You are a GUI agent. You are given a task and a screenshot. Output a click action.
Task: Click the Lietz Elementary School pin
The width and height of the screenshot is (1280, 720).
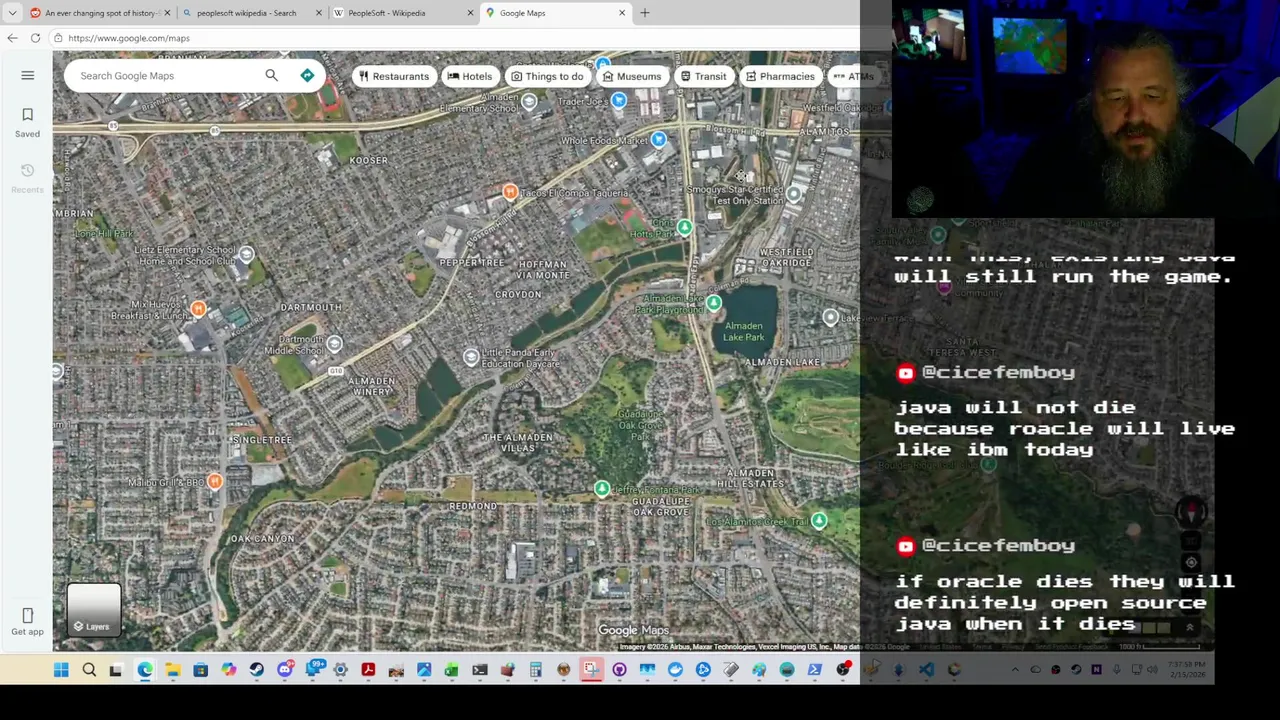(246, 254)
